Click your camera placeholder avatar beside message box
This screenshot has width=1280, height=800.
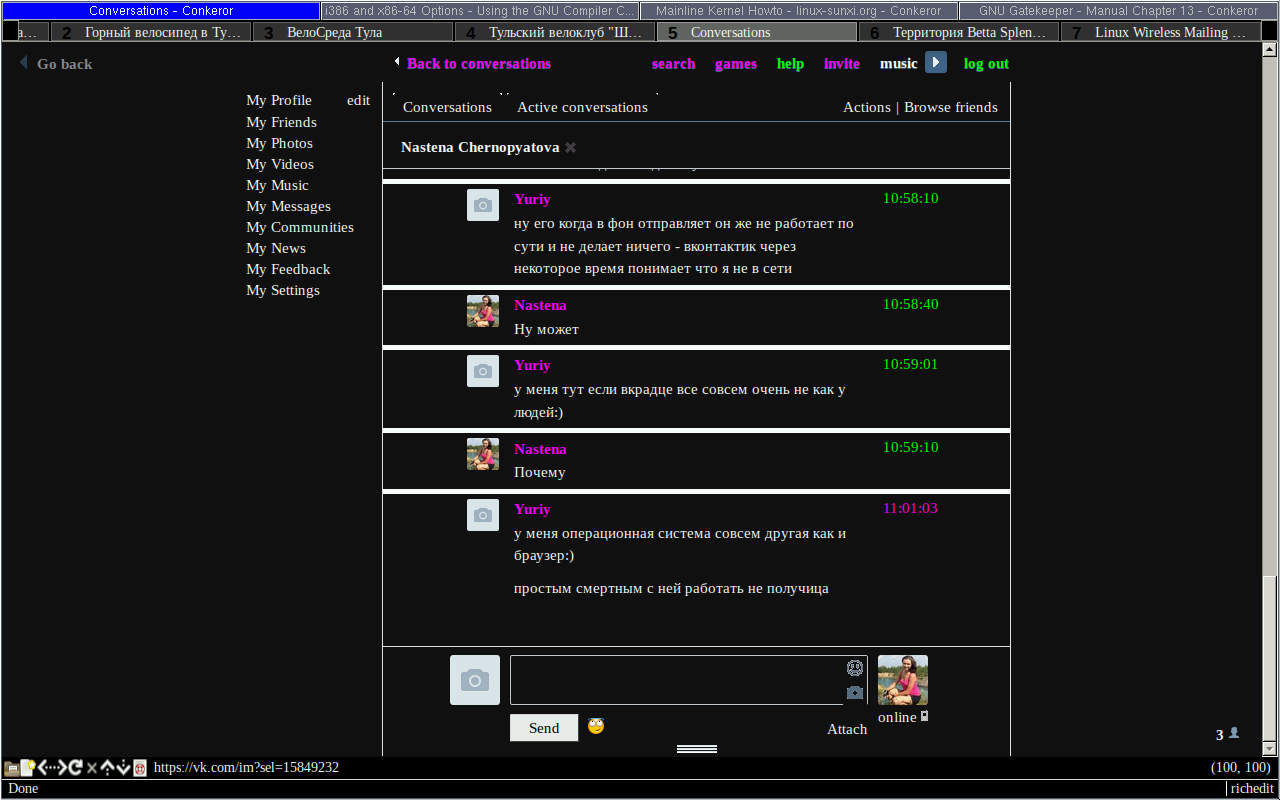[475, 680]
